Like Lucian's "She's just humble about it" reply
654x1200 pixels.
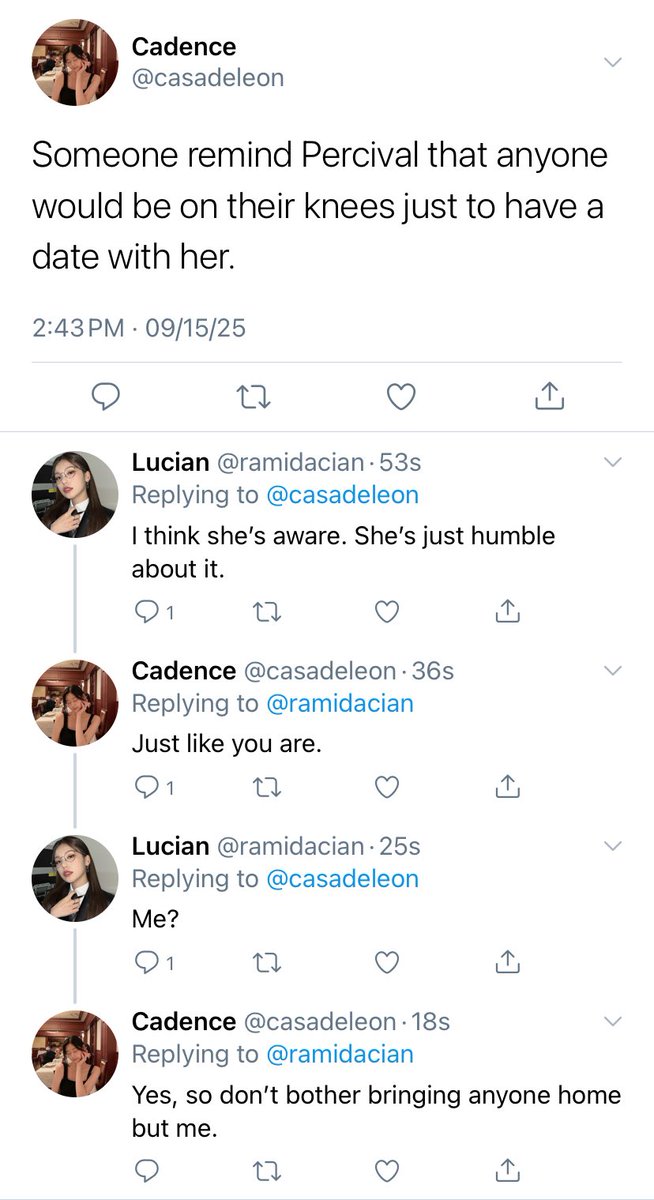point(386,613)
